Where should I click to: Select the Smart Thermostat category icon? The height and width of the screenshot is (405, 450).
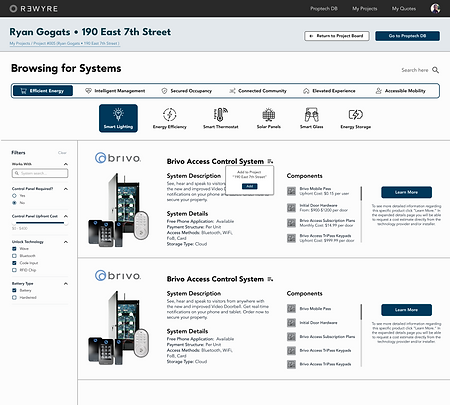221,118
